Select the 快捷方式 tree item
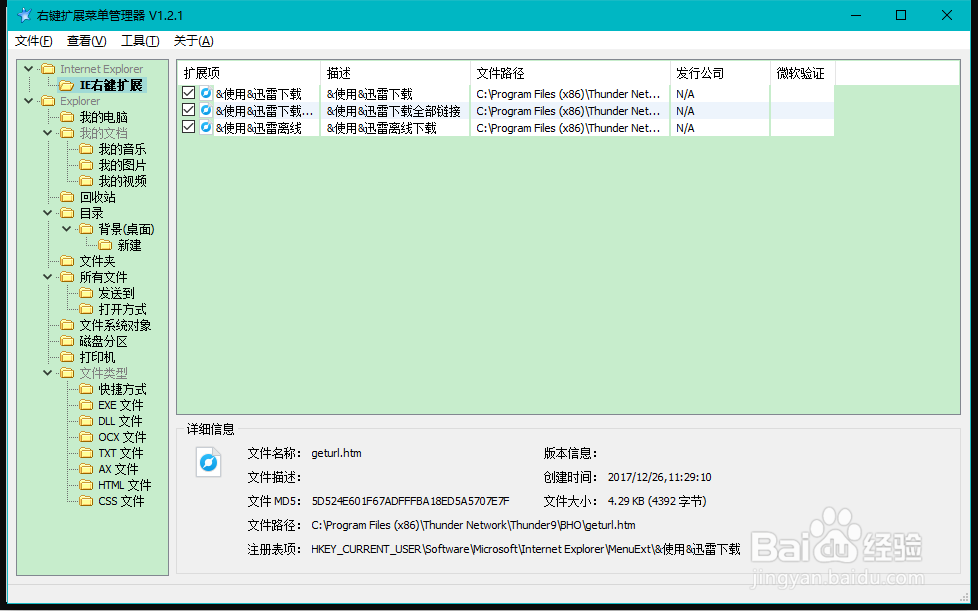The image size is (978, 611). click(123, 389)
